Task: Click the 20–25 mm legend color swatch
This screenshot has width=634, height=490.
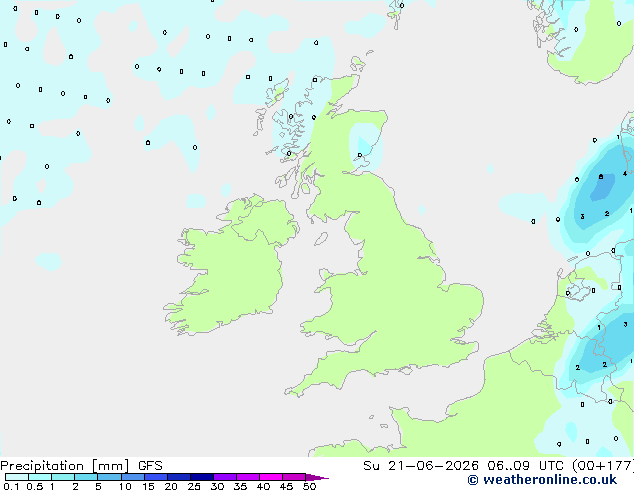Action: [x=179, y=477]
